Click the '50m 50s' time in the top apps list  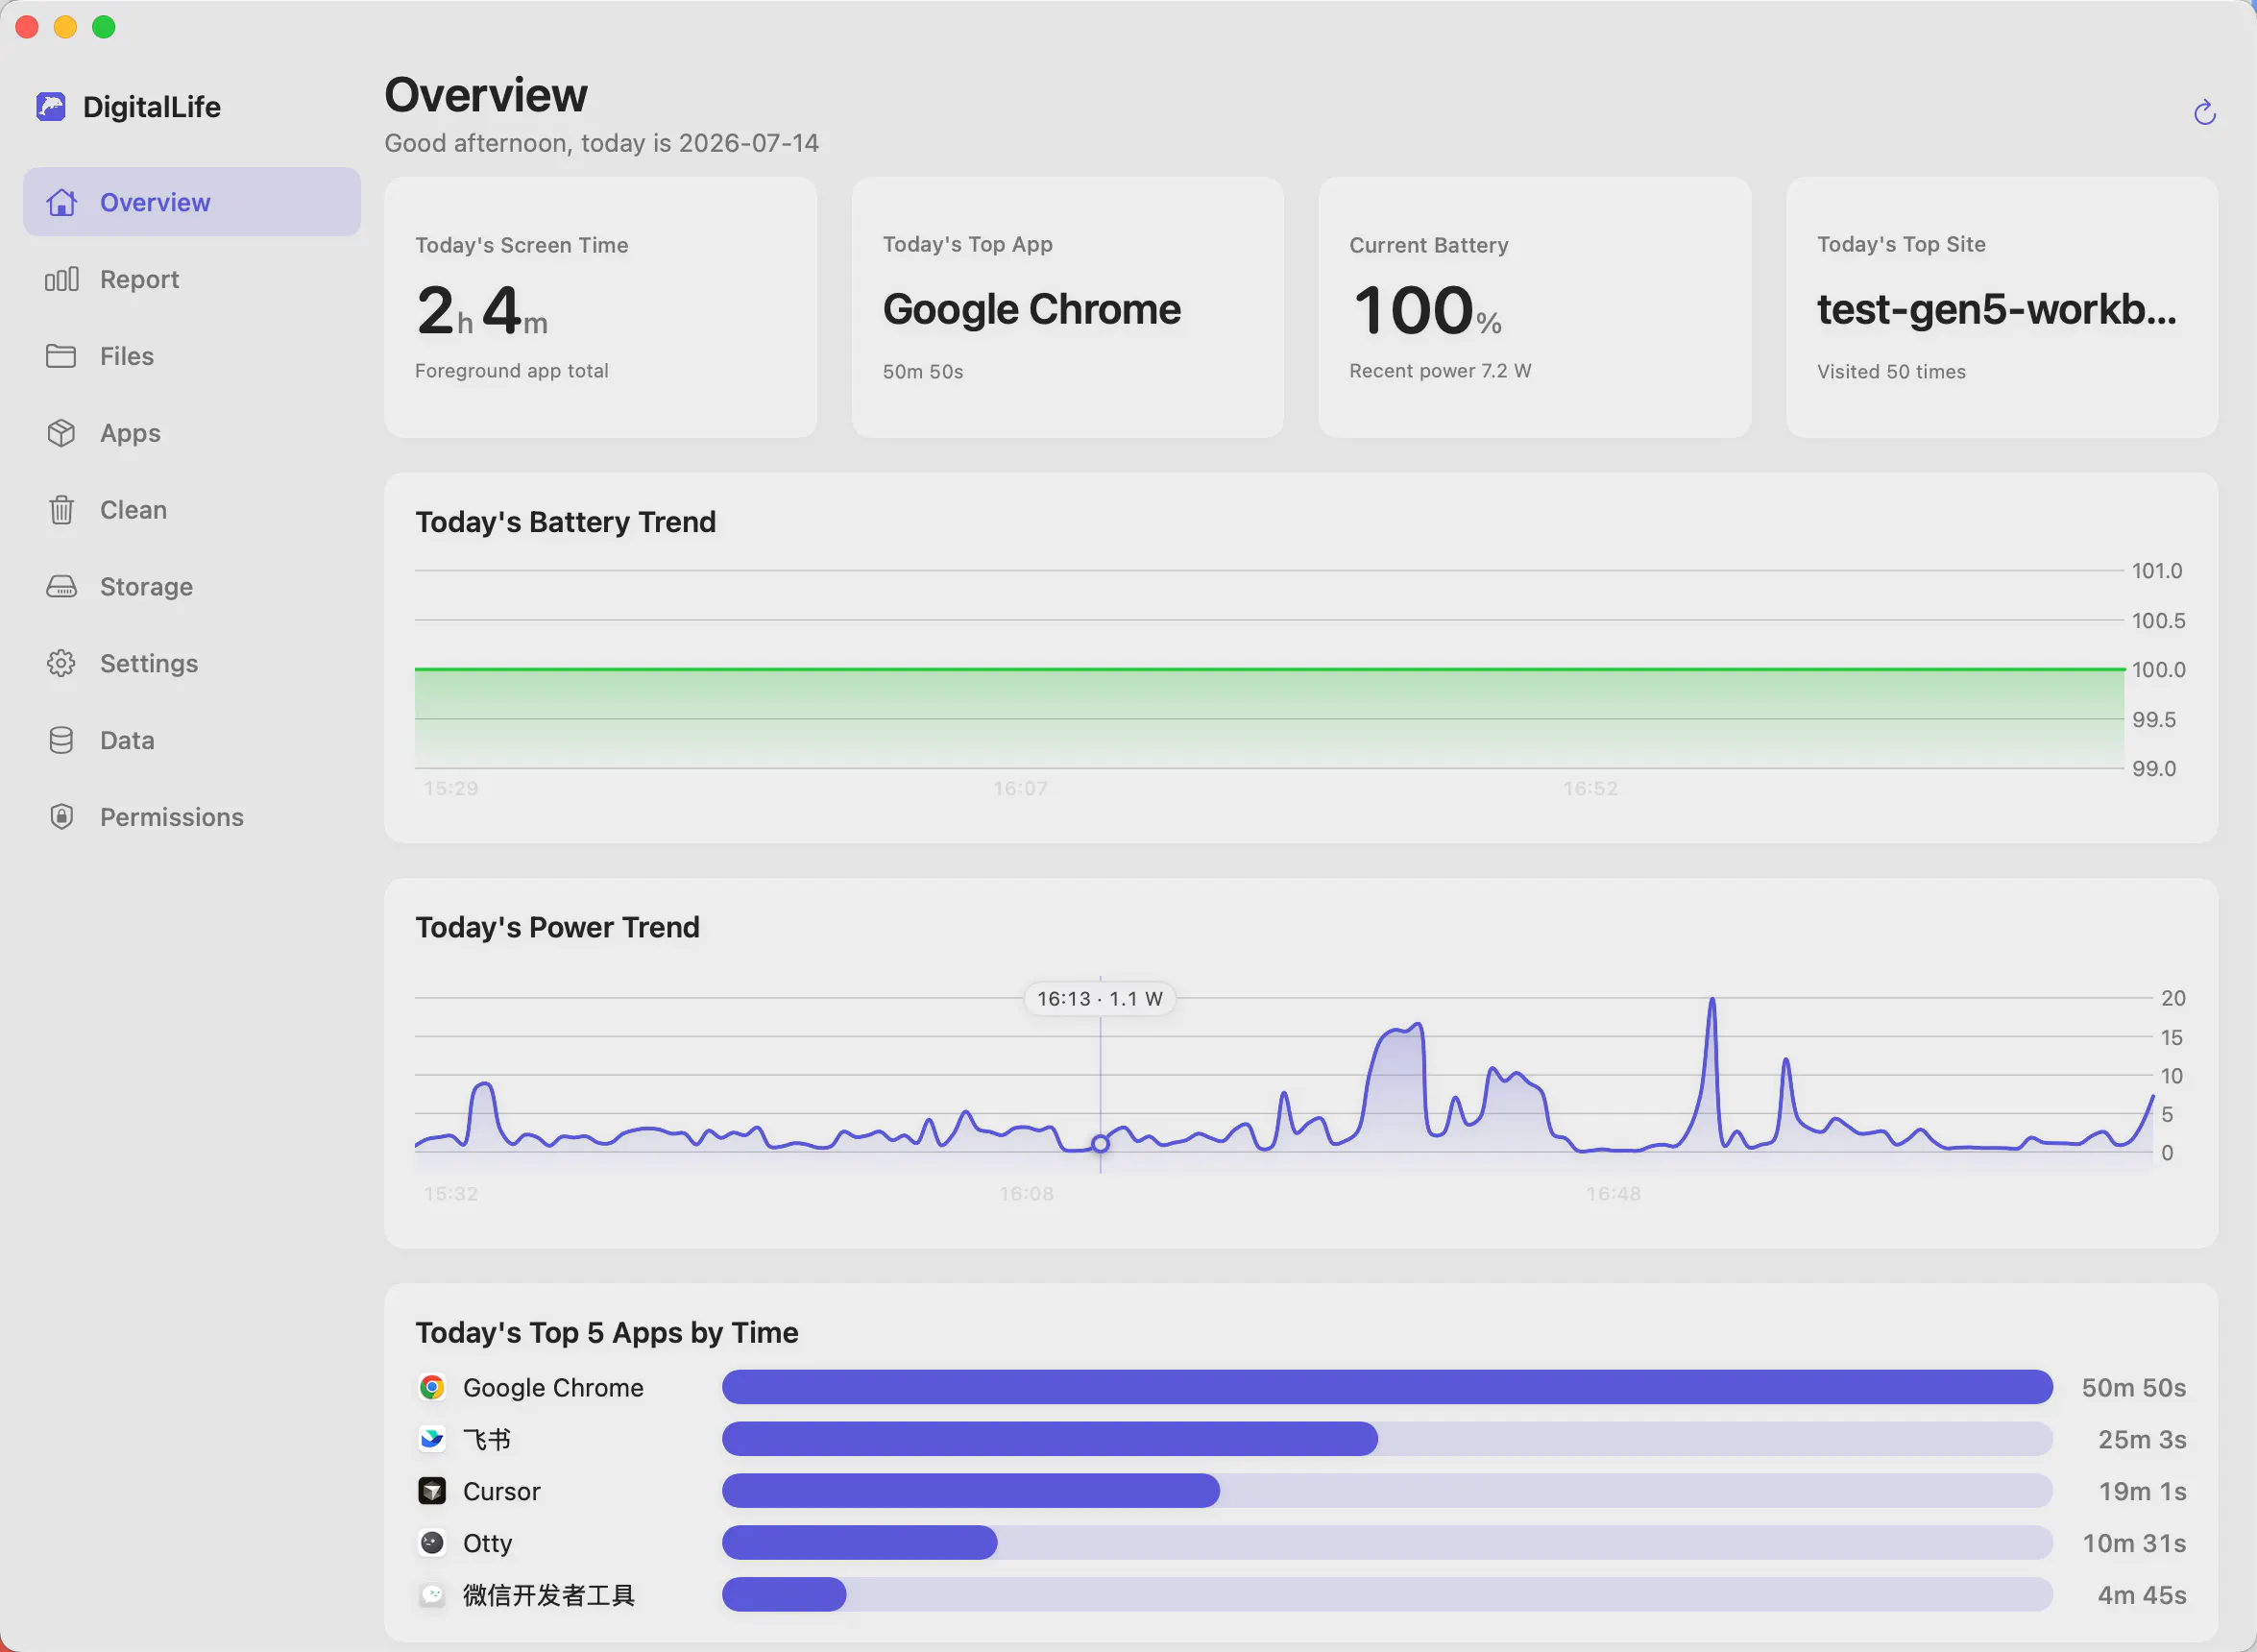pyautogui.click(x=2133, y=1387)
